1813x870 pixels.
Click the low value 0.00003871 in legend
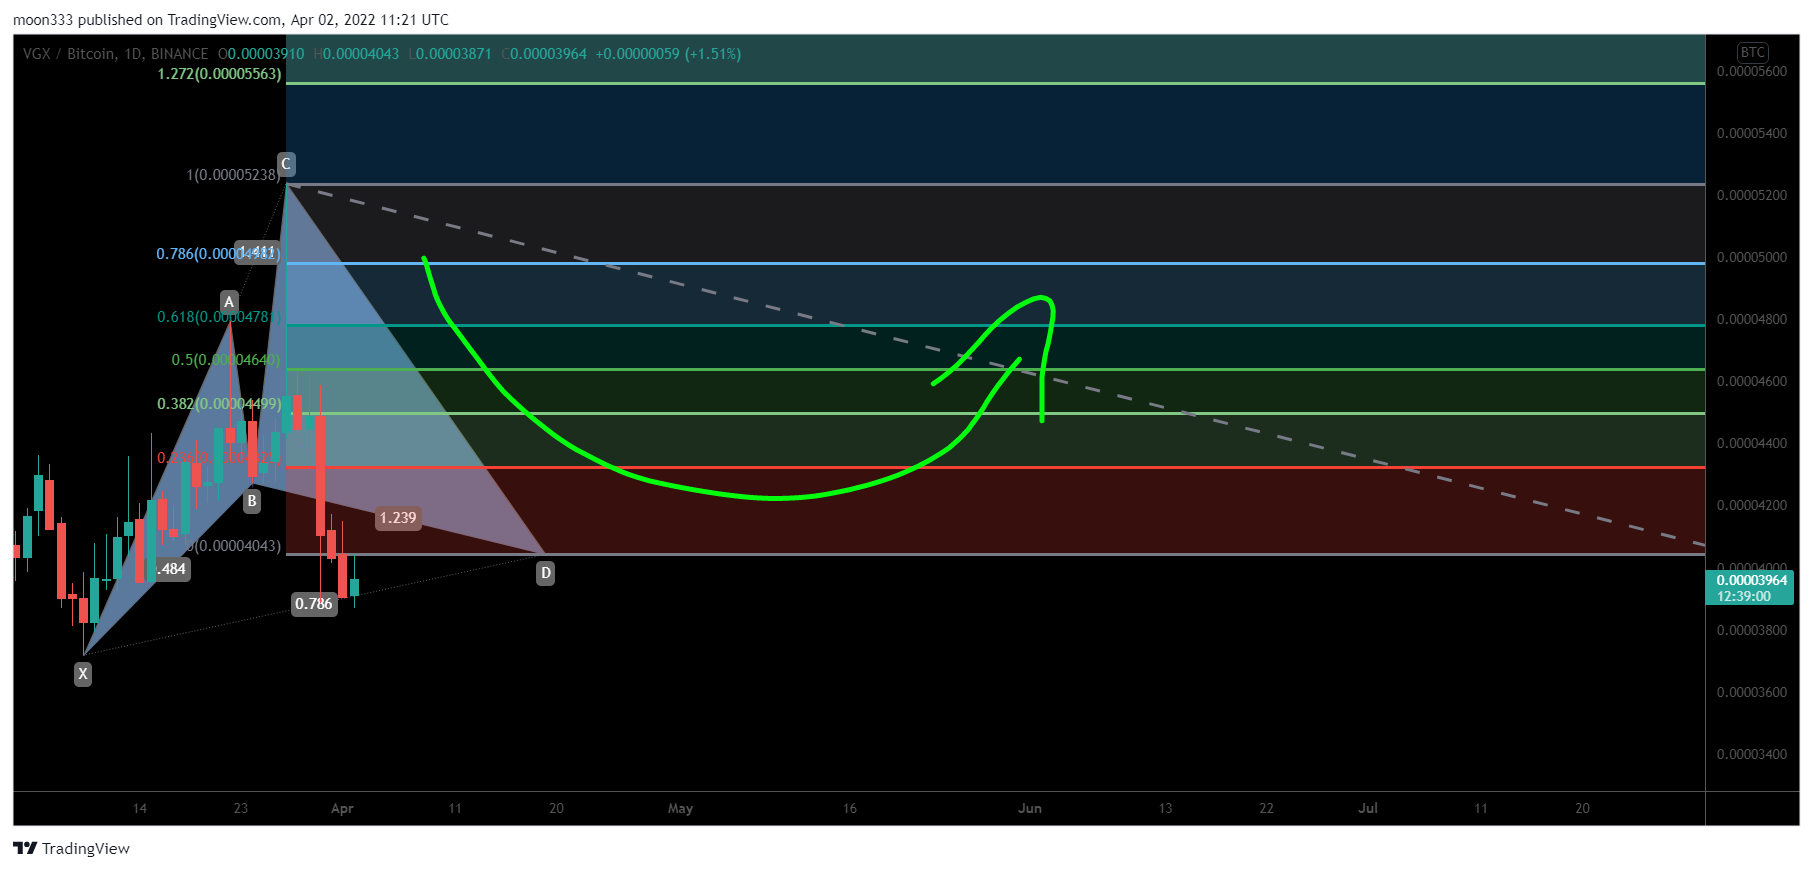453,54
